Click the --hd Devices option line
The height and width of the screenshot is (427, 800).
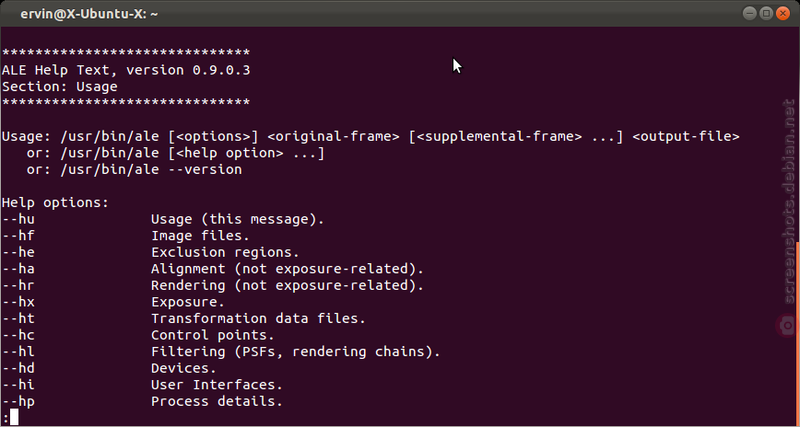109,368
